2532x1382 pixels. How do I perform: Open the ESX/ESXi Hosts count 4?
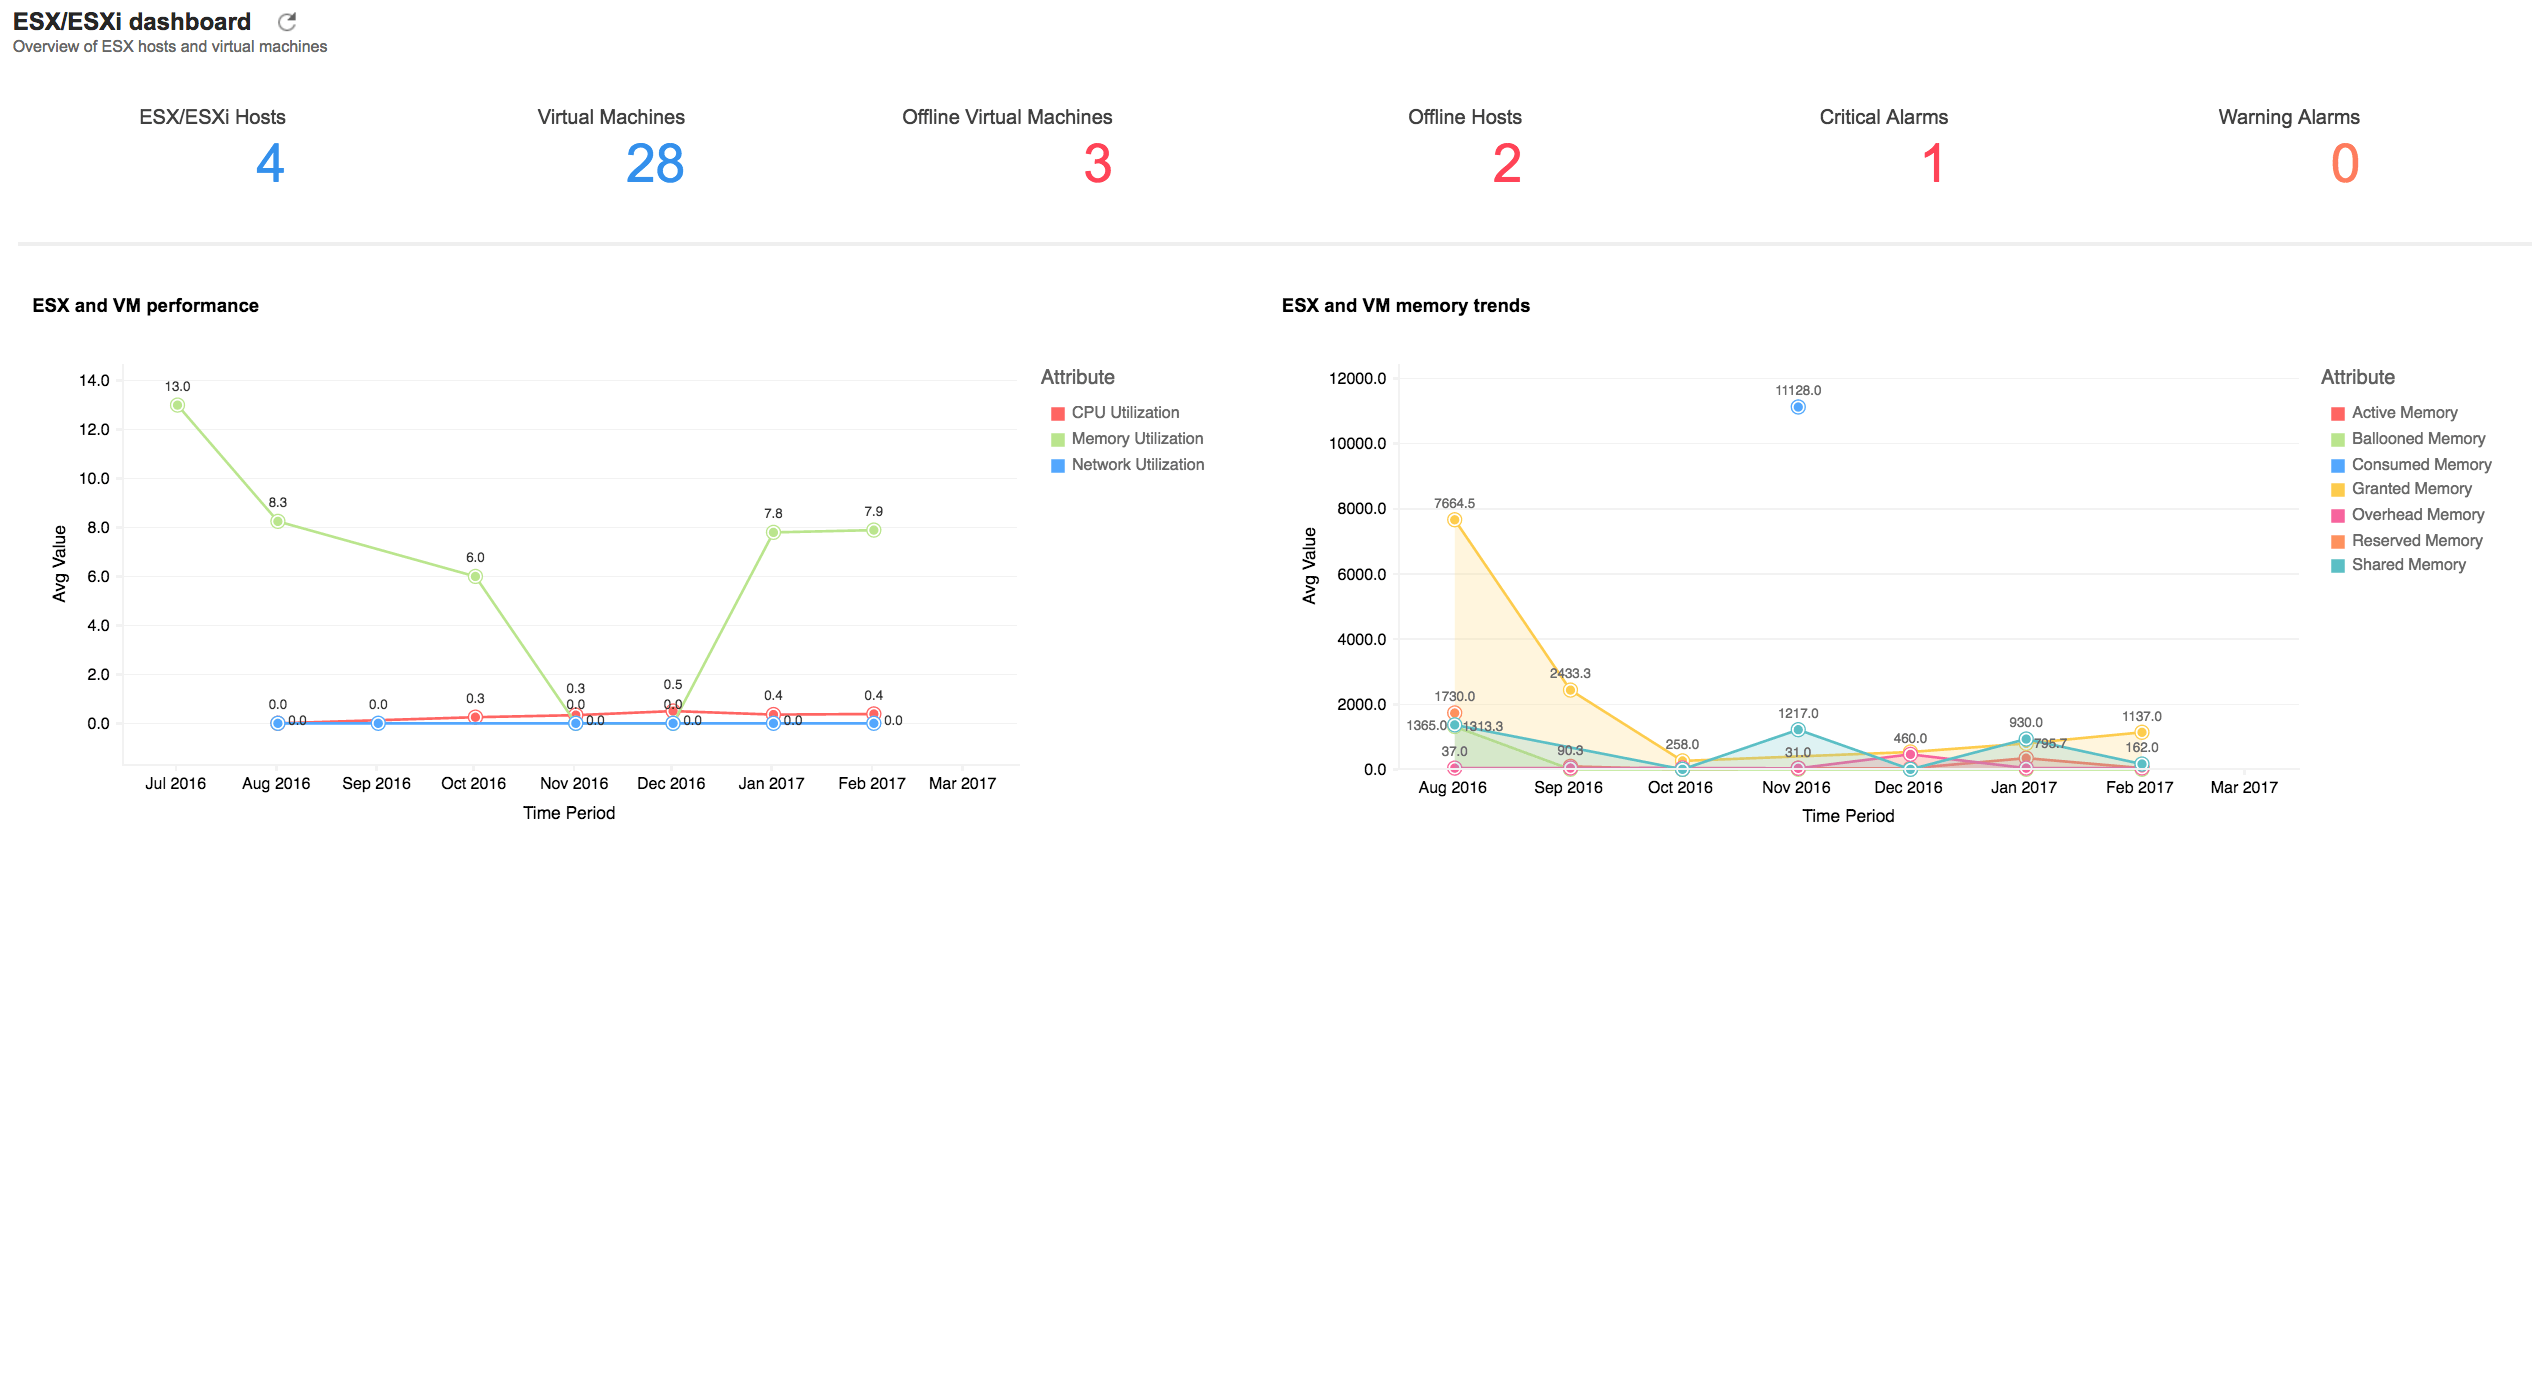point(270,164)
